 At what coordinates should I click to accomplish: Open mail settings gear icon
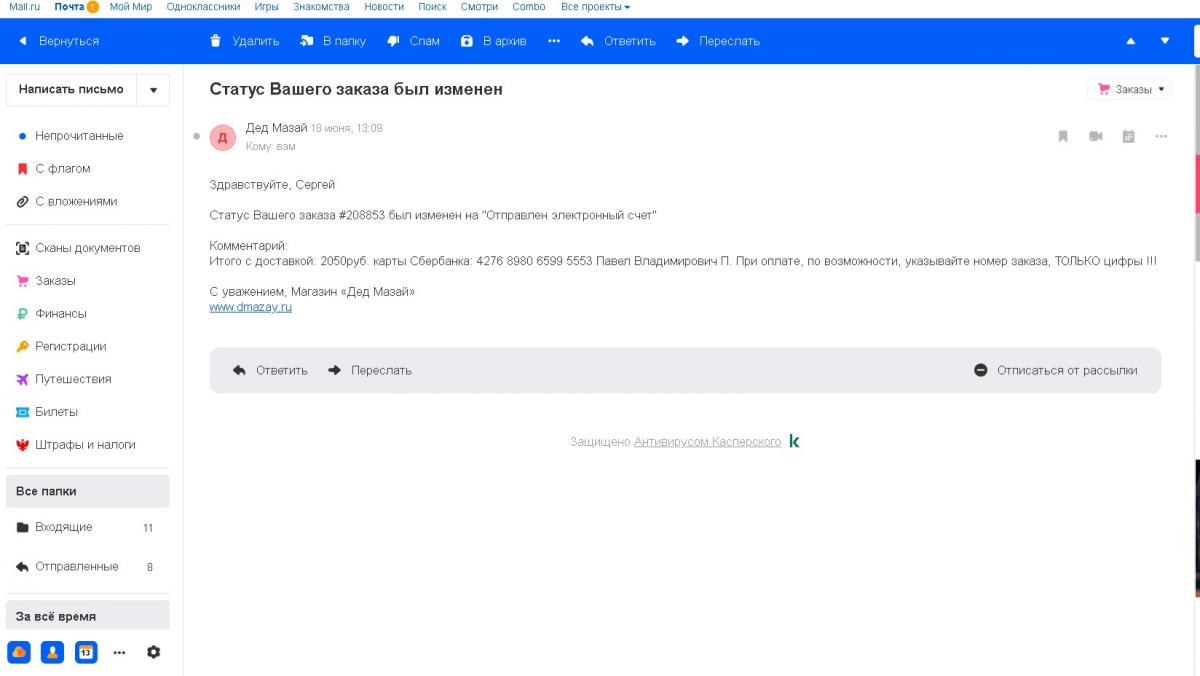(x=153, y=652)
